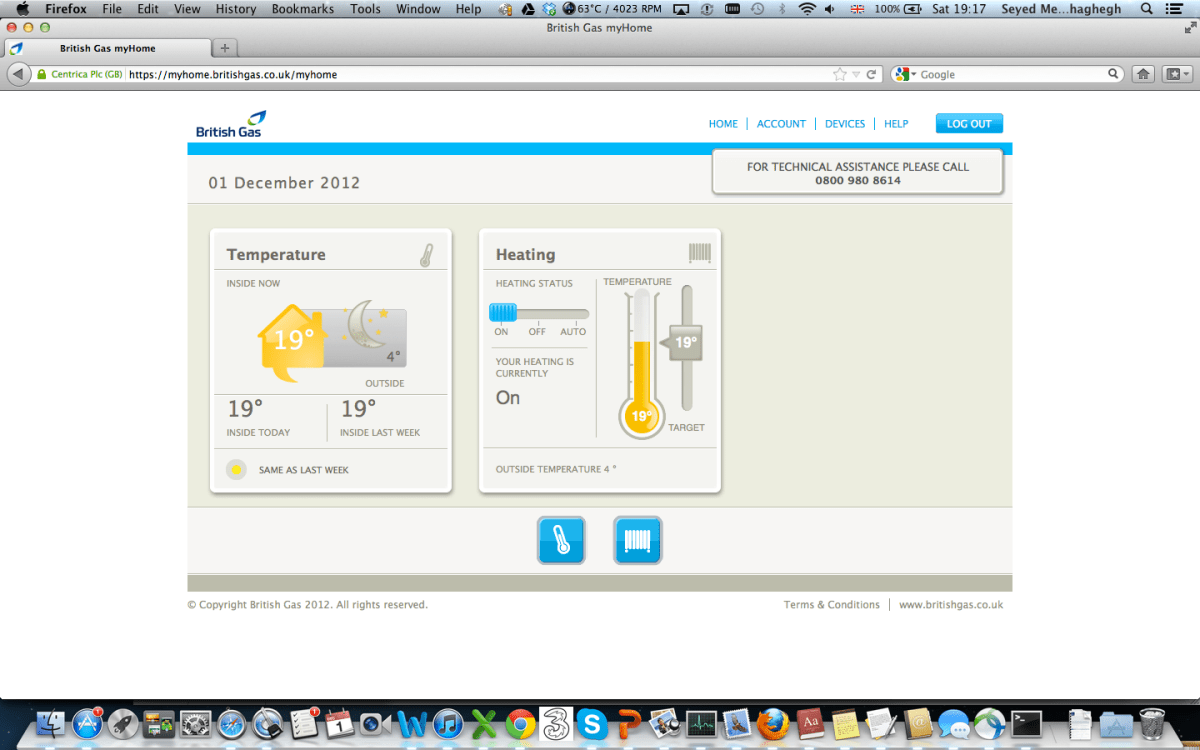Click the British Gas logo
Image resolution: width=1200 pixels, height=750 pixels.
[231, 125]
